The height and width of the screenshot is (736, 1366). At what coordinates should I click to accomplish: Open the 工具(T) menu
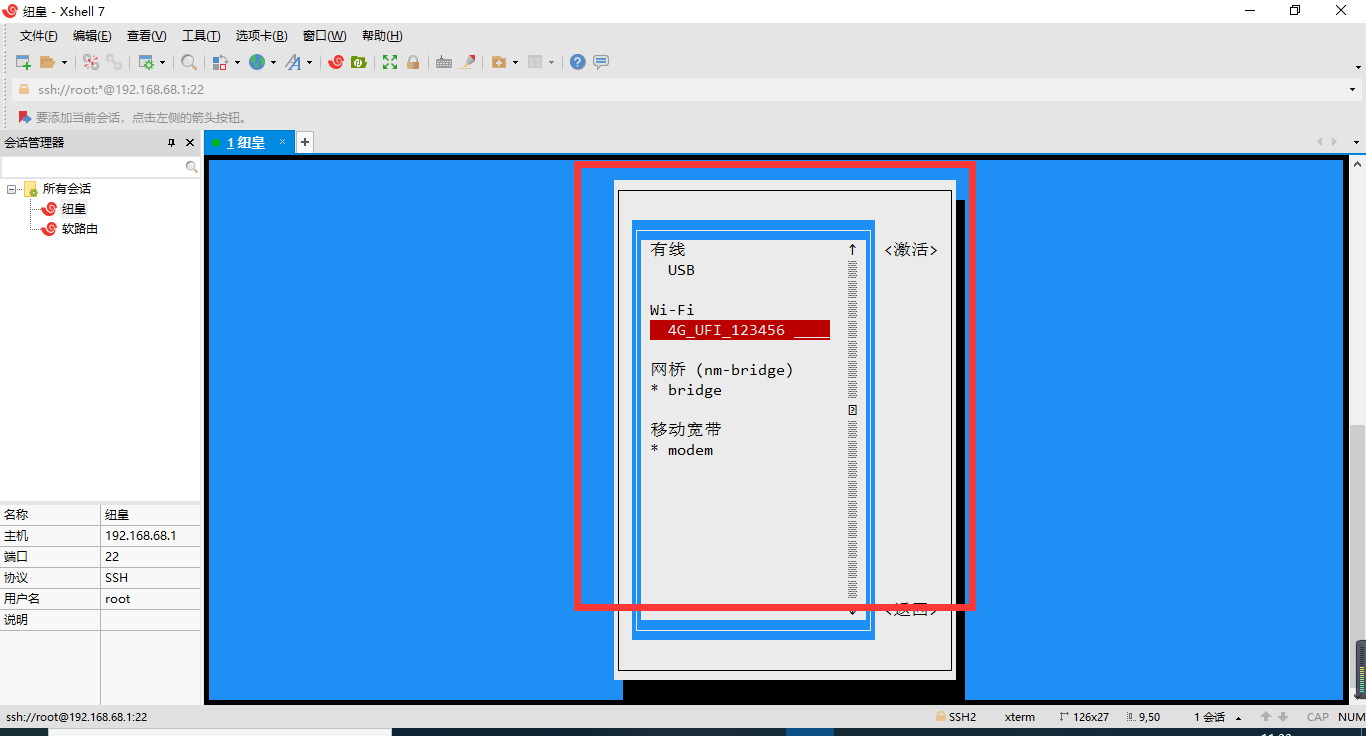pyautogui.click(x=201, y=36)
